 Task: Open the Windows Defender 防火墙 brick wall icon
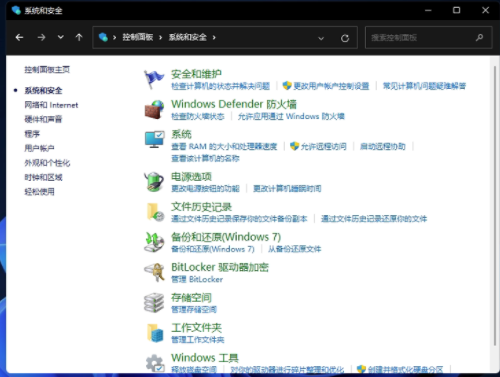(x=154, y=110)
